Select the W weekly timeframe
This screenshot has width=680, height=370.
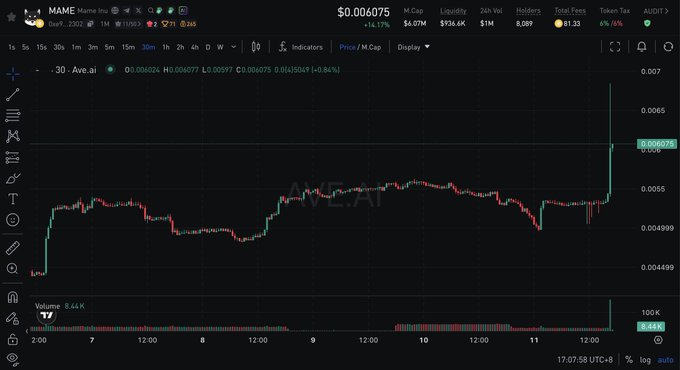click(x=220, y=47)
